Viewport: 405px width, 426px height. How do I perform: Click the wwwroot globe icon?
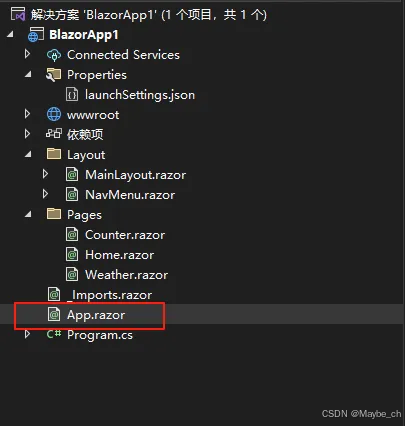click(54, 115)
